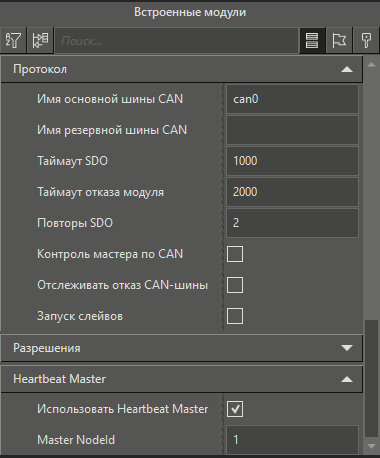The width and height of the screenshot is (380, 458).
Task: Uncheck Использовать Heartbeat Master checkbox
Action: pyautogui.click(x=235, y=409)
